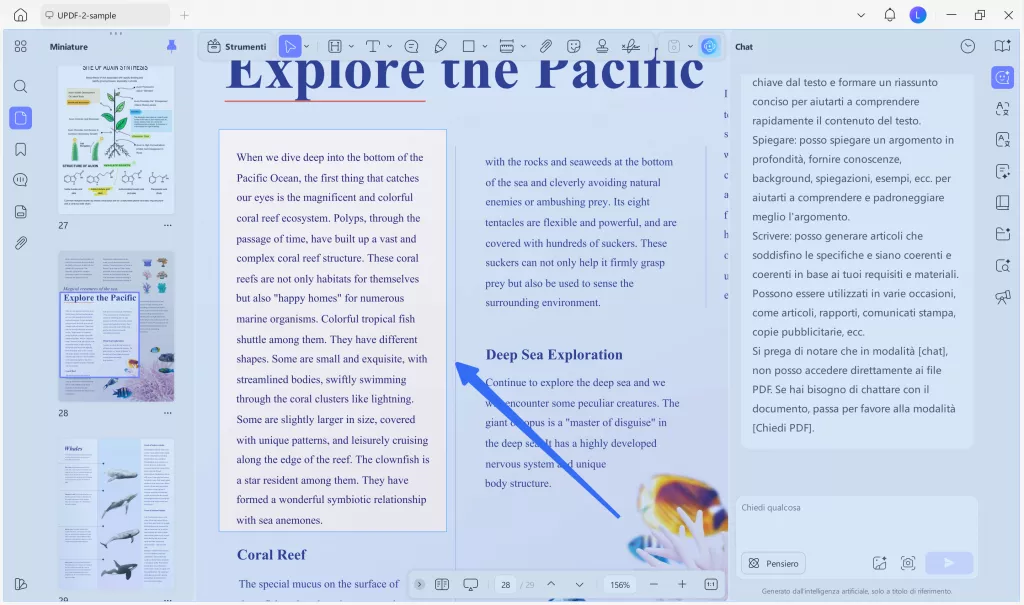This screenshot has width=1024, height=605.
Task: Select the stamp tool
Action: pos(602,46)
